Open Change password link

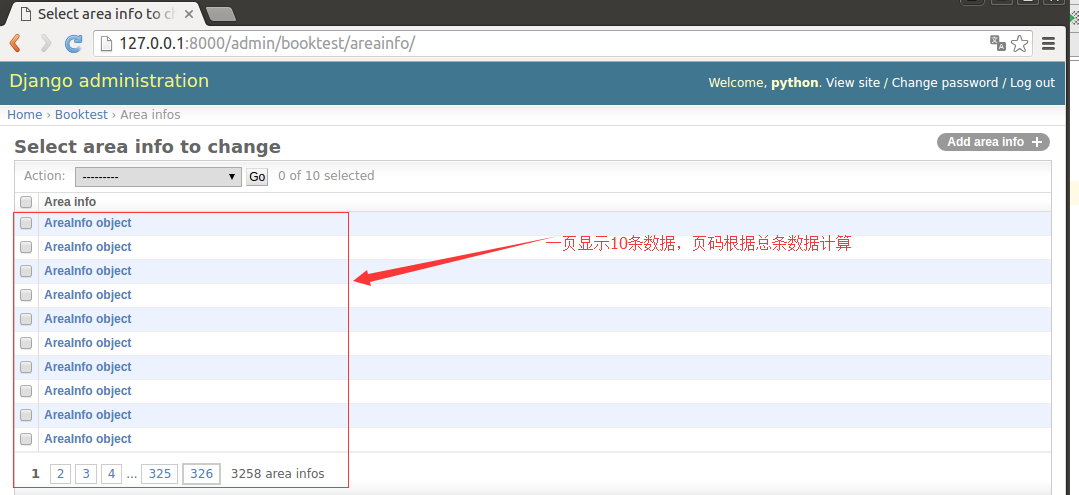944,83
